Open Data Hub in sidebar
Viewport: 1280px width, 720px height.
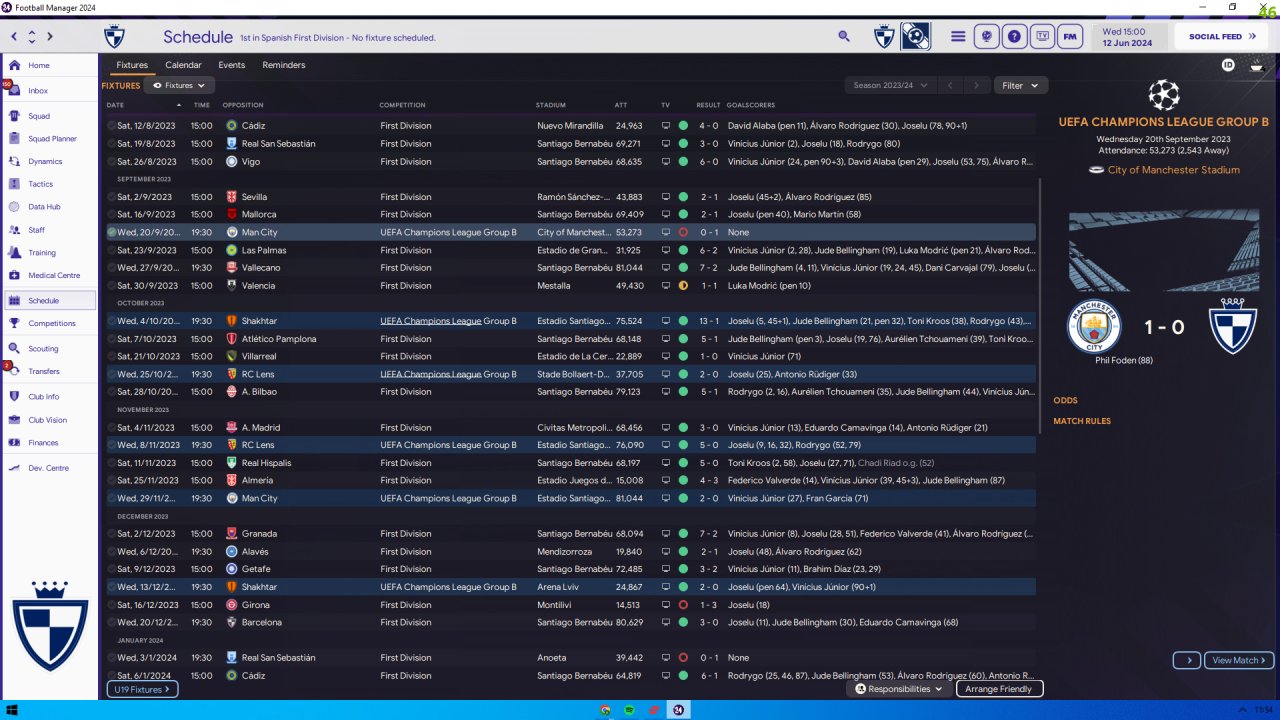tap(49, 207)
